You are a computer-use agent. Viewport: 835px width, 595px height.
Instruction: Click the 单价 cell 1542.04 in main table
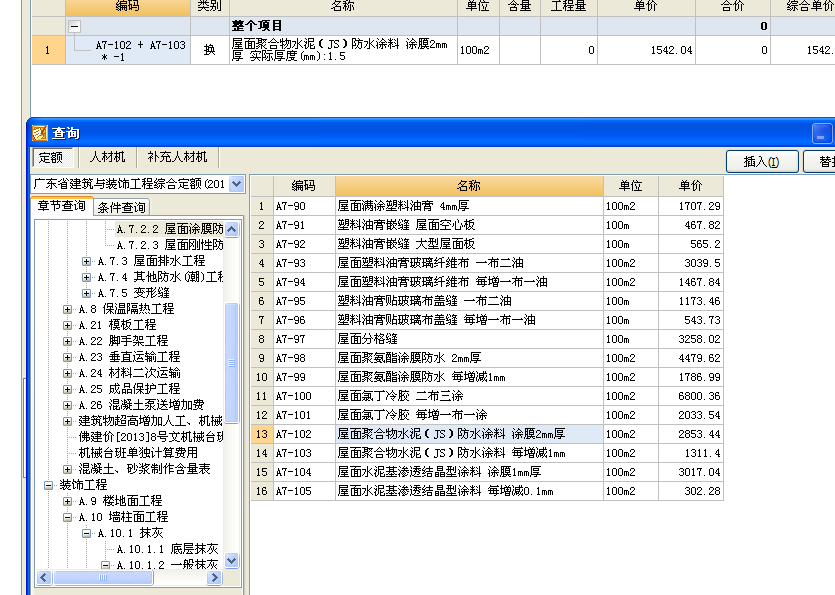click(646, 51)
